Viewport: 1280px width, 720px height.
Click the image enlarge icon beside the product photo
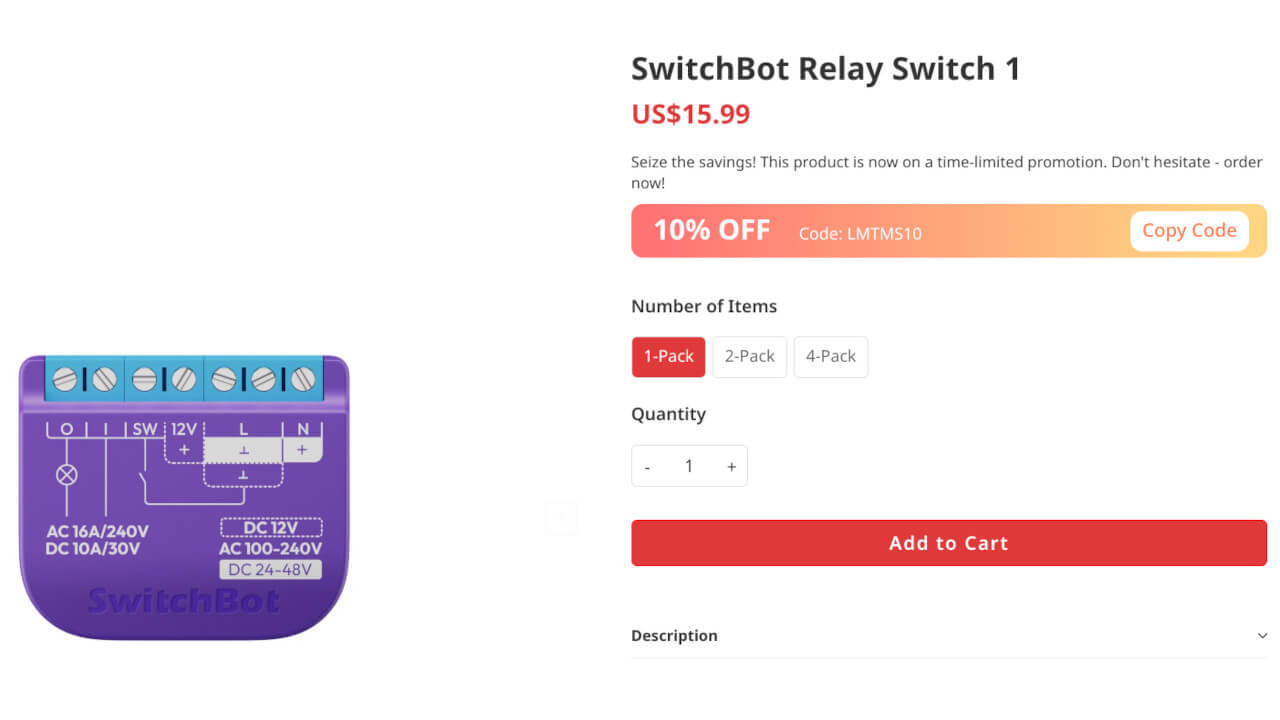point(562,517)
